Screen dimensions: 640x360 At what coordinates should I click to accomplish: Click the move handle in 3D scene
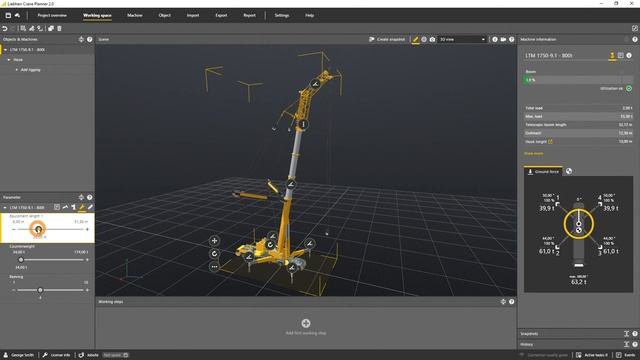(x=214, y=241)
